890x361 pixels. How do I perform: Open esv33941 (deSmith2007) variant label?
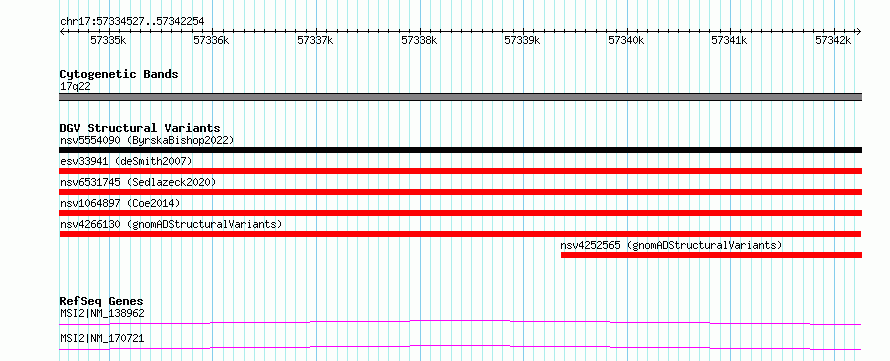(x=126, y=161)
